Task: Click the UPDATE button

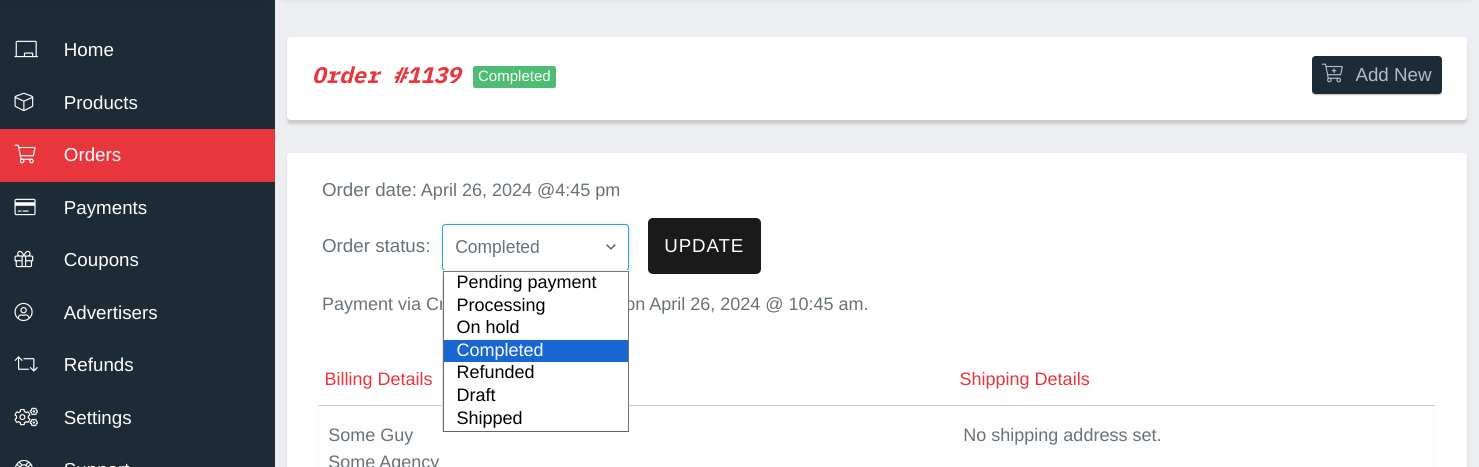Action: click(x=704, y=246)
